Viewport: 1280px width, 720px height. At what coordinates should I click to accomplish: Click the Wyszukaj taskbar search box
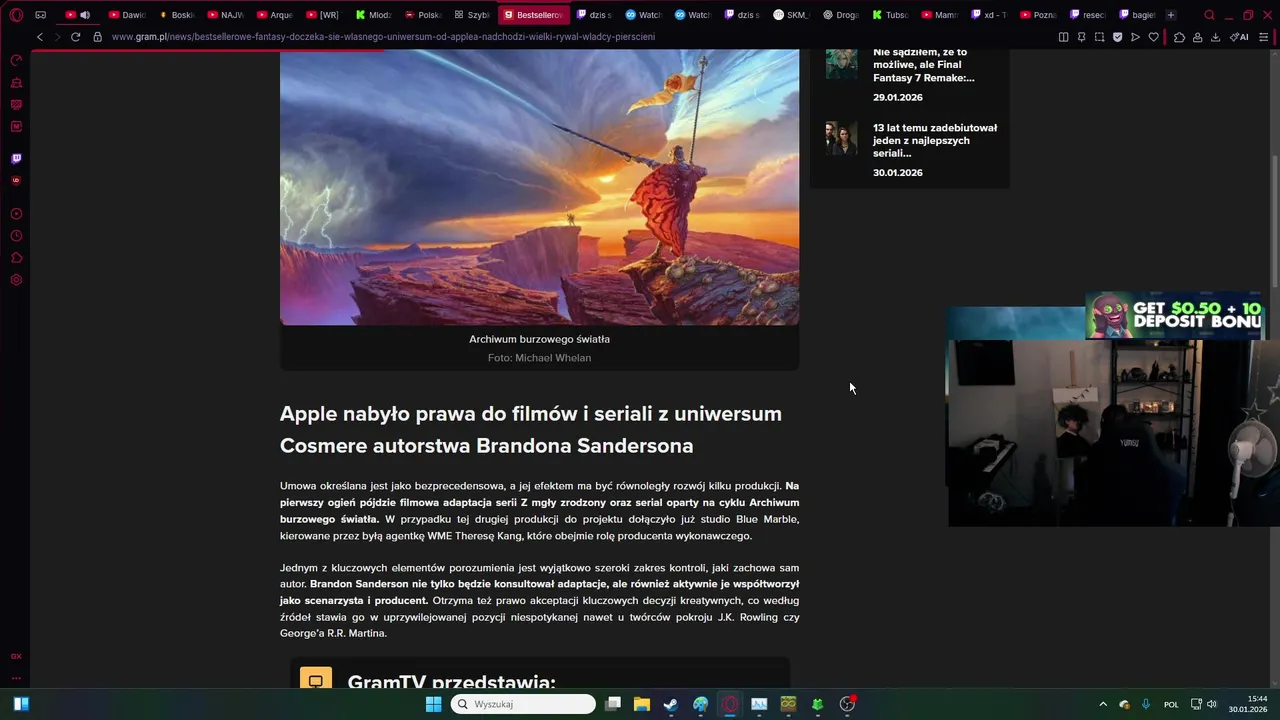pos(523,704)
